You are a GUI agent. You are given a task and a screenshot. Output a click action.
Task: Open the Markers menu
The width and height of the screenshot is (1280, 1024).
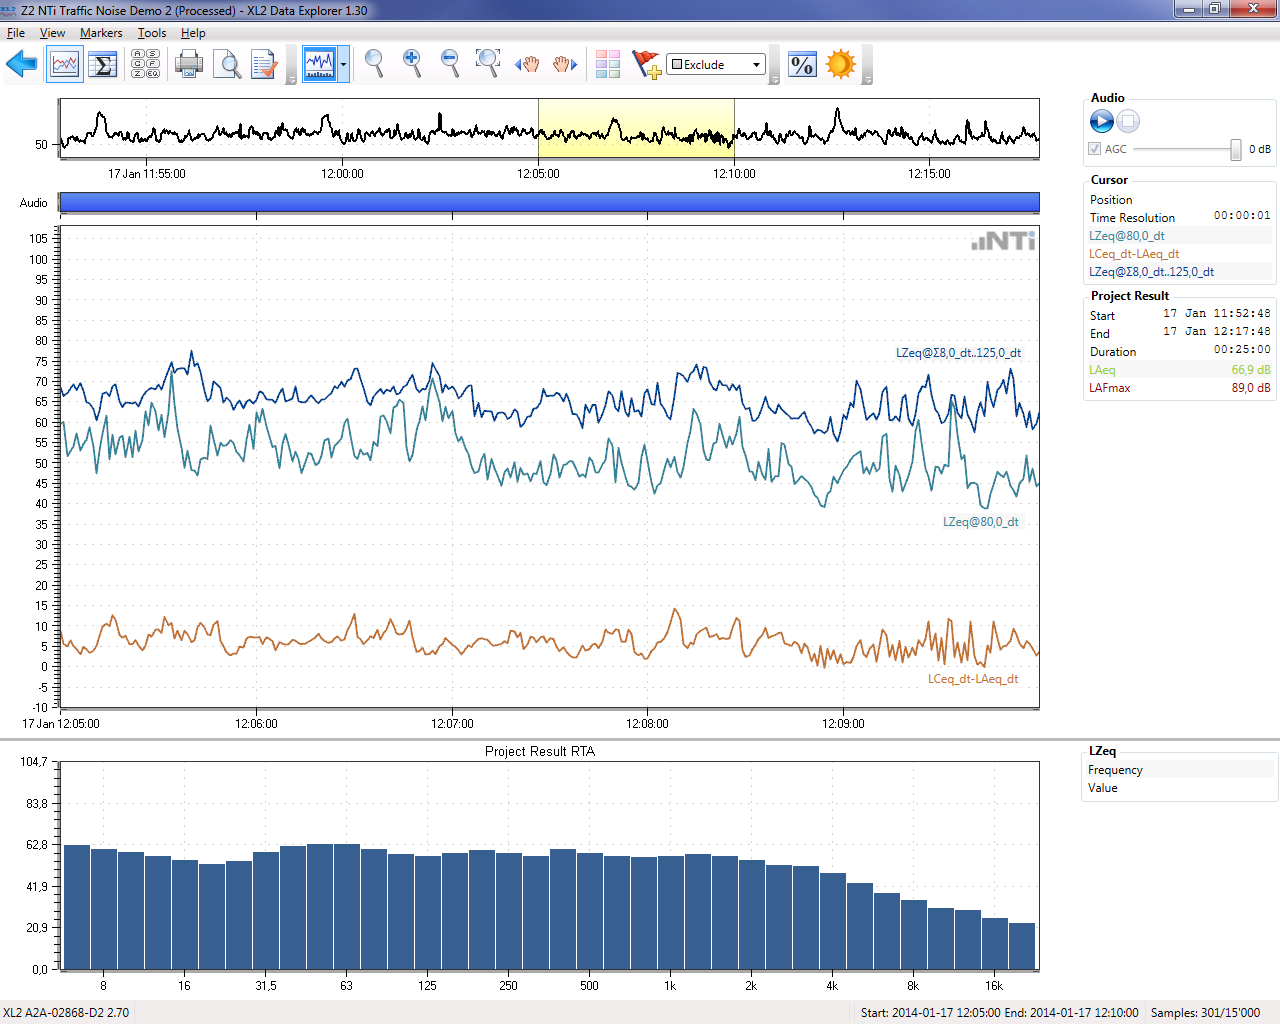click(101, 33)
